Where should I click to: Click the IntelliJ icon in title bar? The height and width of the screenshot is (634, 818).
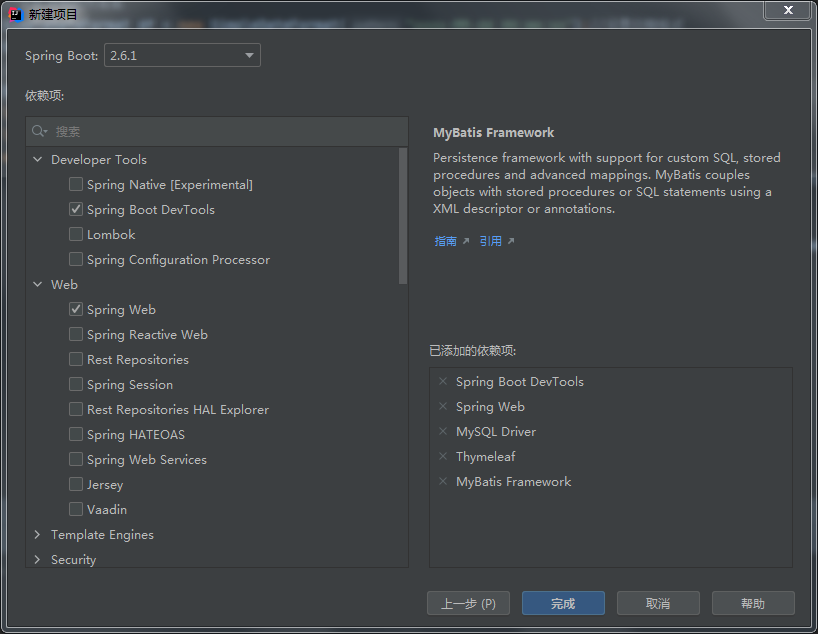click(15, 14)
